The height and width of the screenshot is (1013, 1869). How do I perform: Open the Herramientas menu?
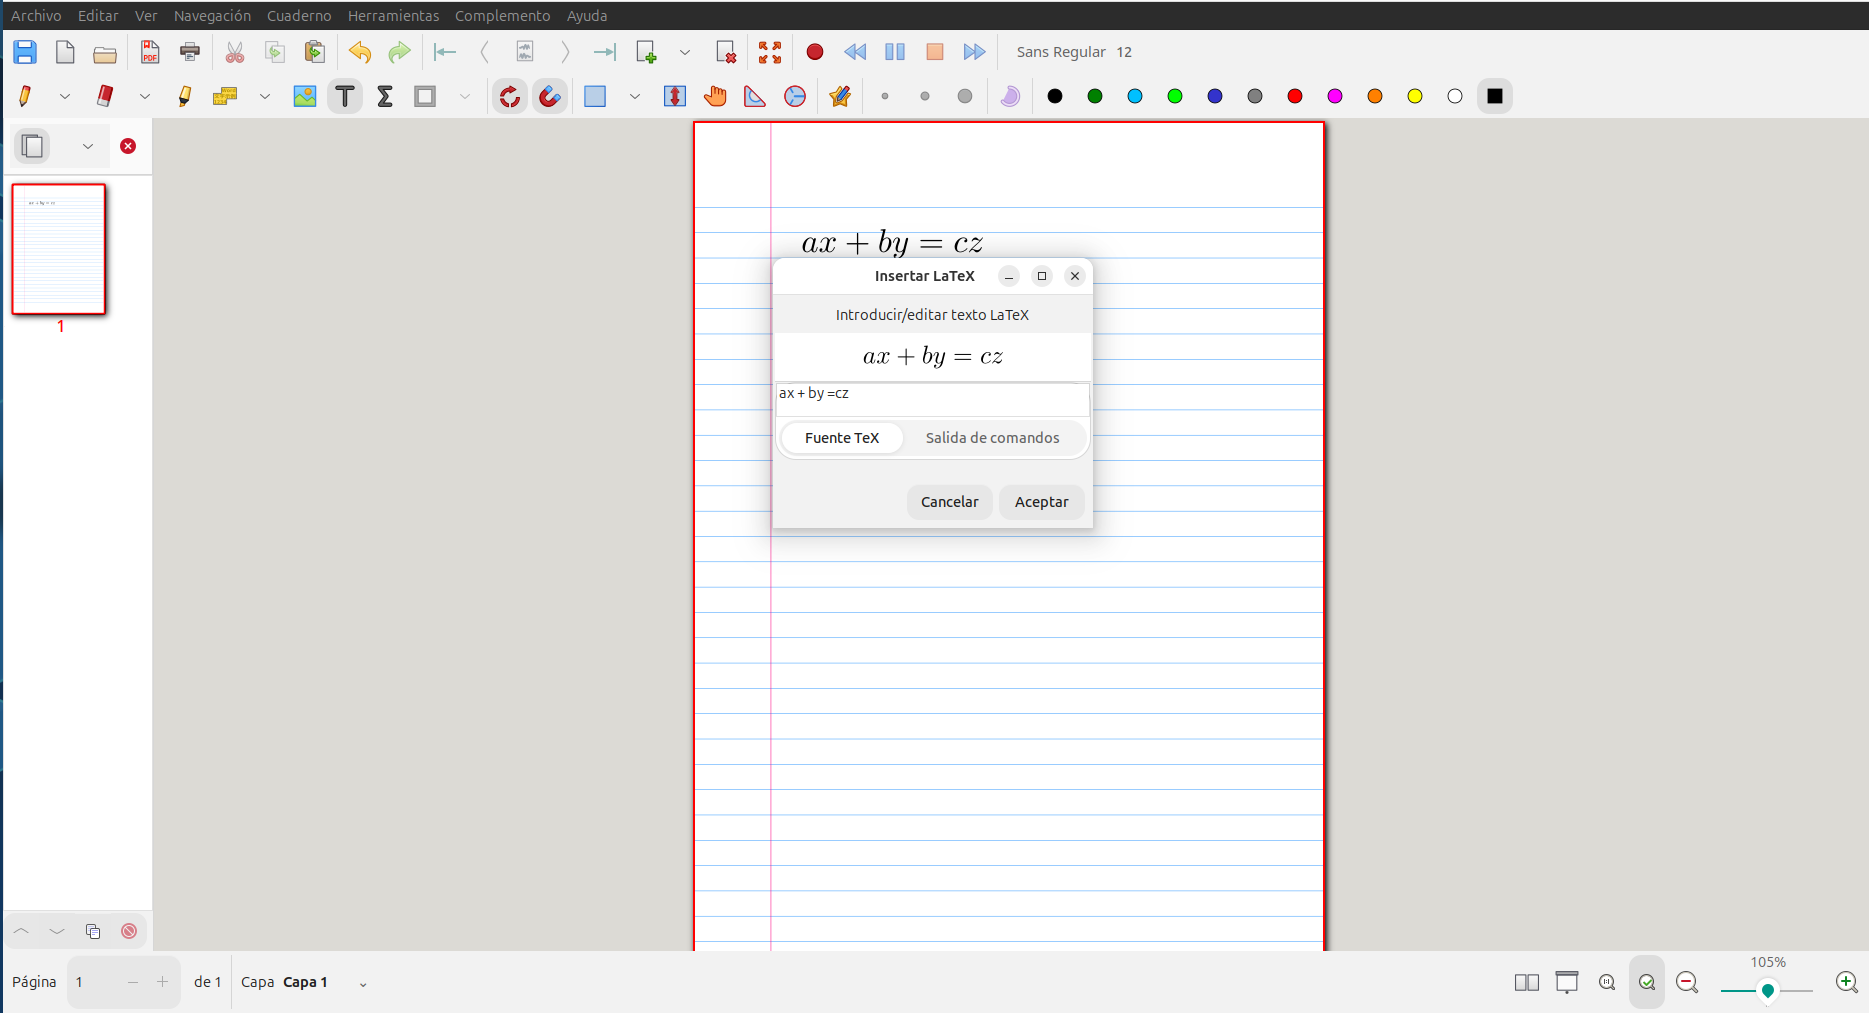pos(393,15)
